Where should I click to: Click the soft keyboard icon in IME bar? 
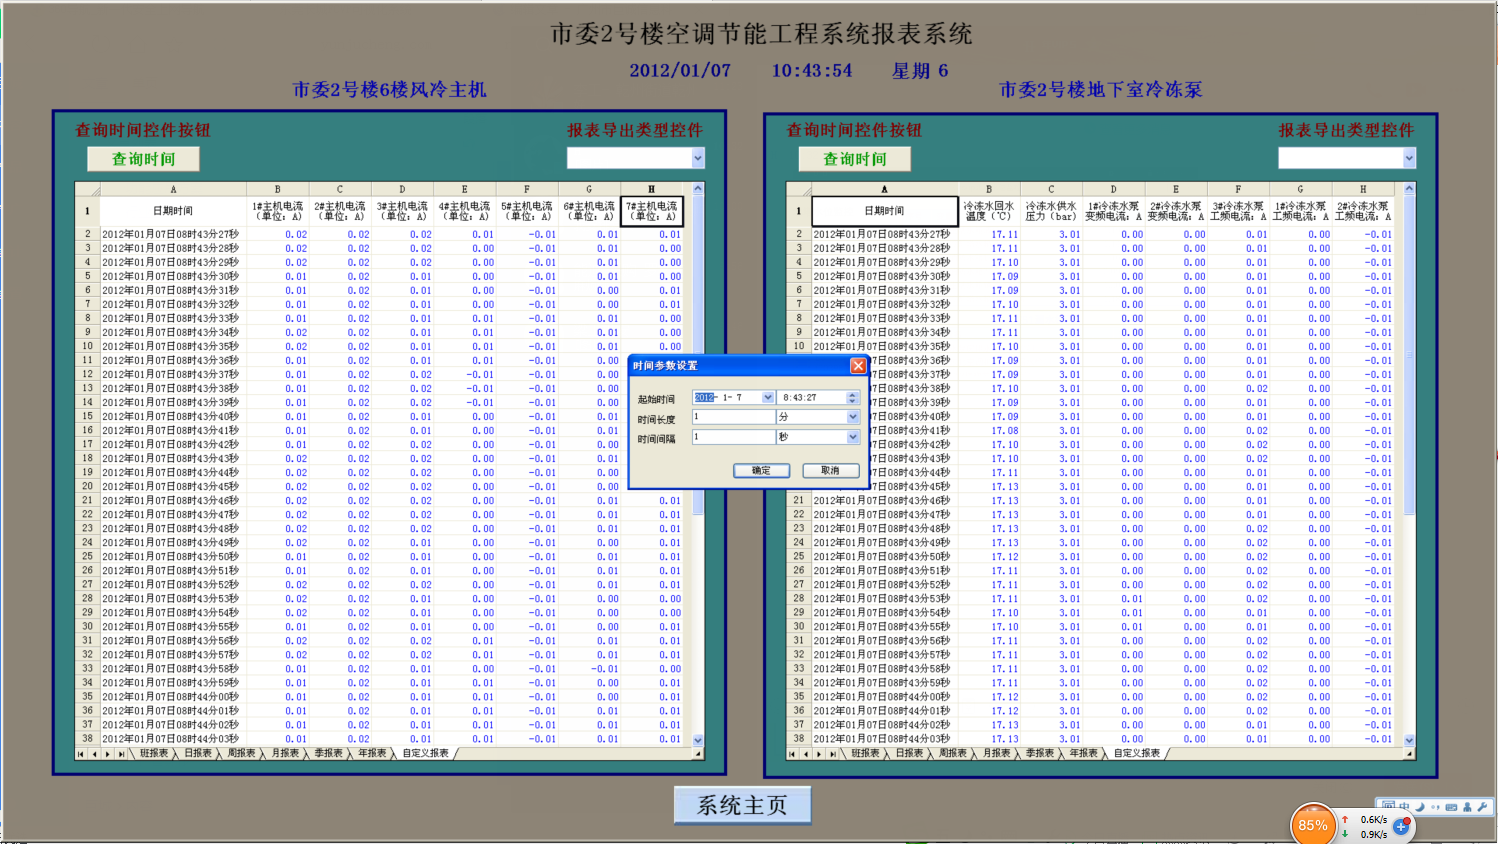click(1451, 807)
